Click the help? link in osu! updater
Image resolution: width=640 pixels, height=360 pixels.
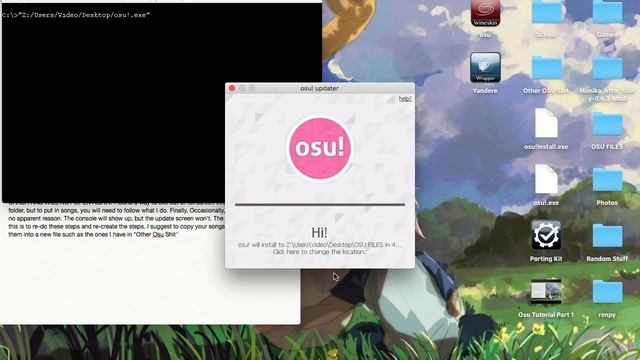405,99
